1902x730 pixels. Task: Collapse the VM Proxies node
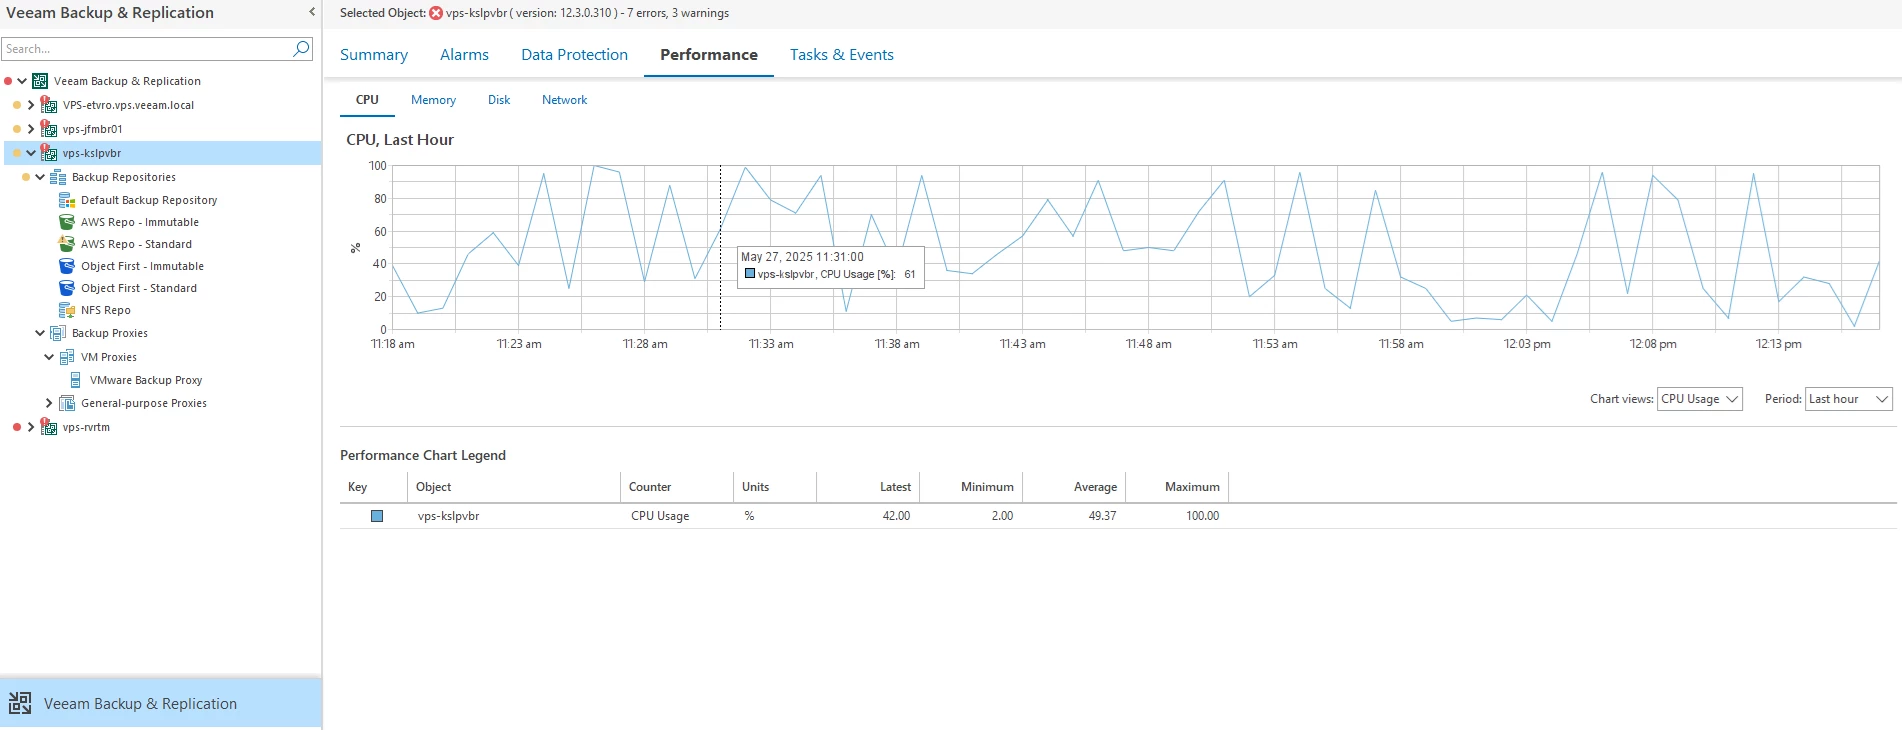point(49,357)
